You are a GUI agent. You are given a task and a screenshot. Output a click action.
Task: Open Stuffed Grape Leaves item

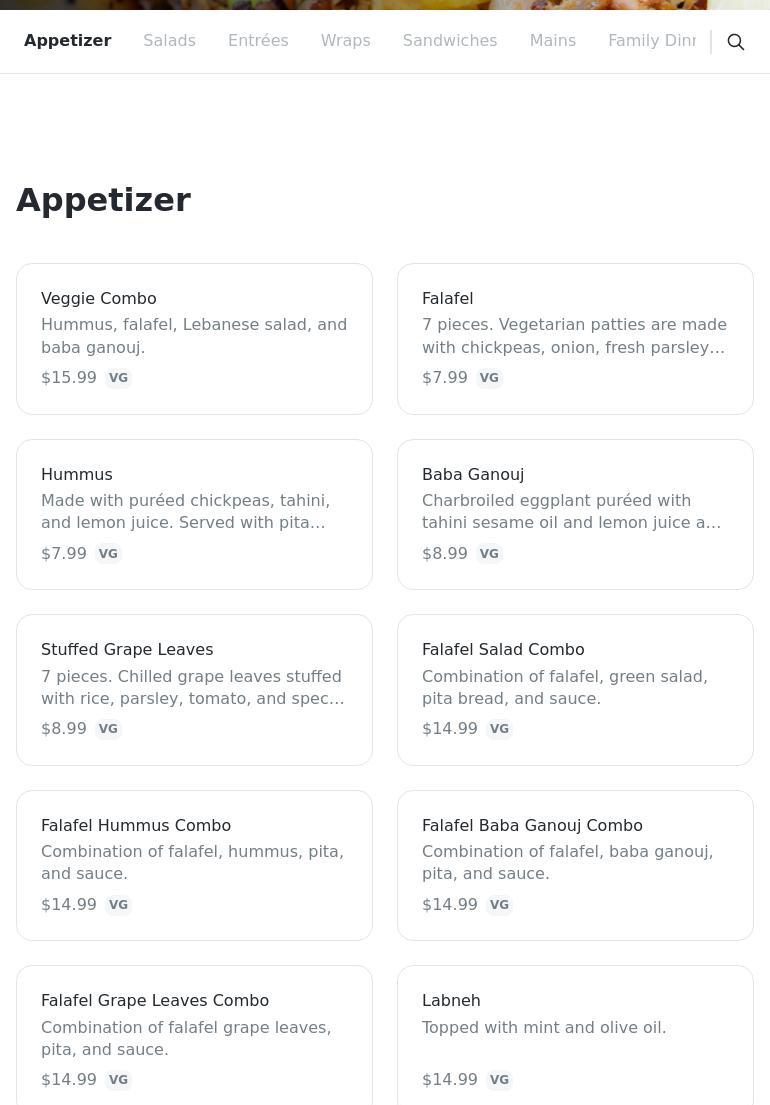tap(194, 689)
